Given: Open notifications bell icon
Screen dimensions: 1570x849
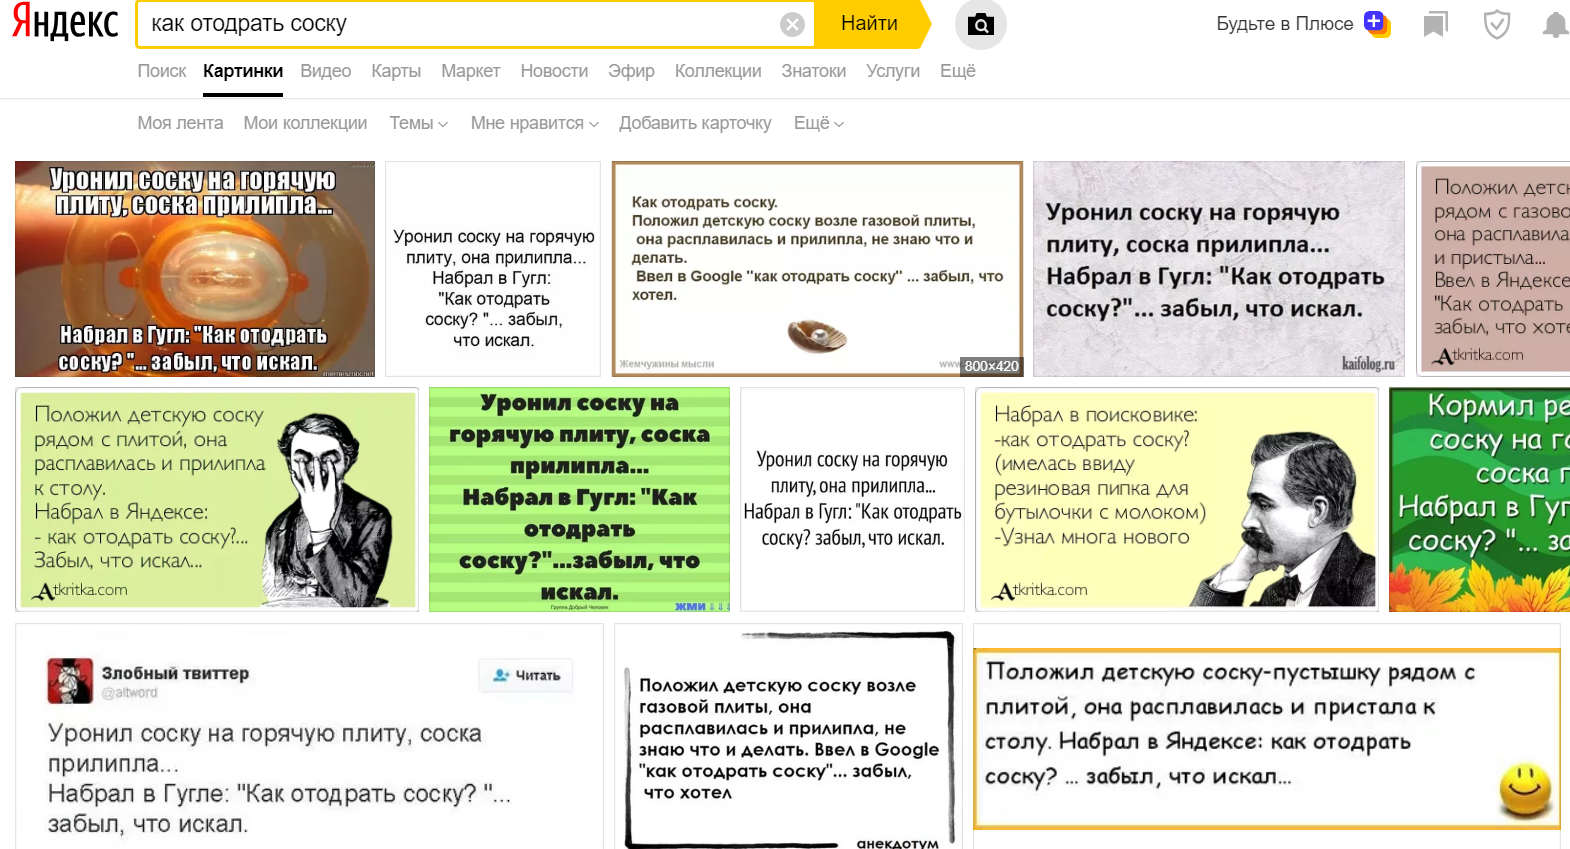Looking at the screenshot, I should click(1555, 24).
